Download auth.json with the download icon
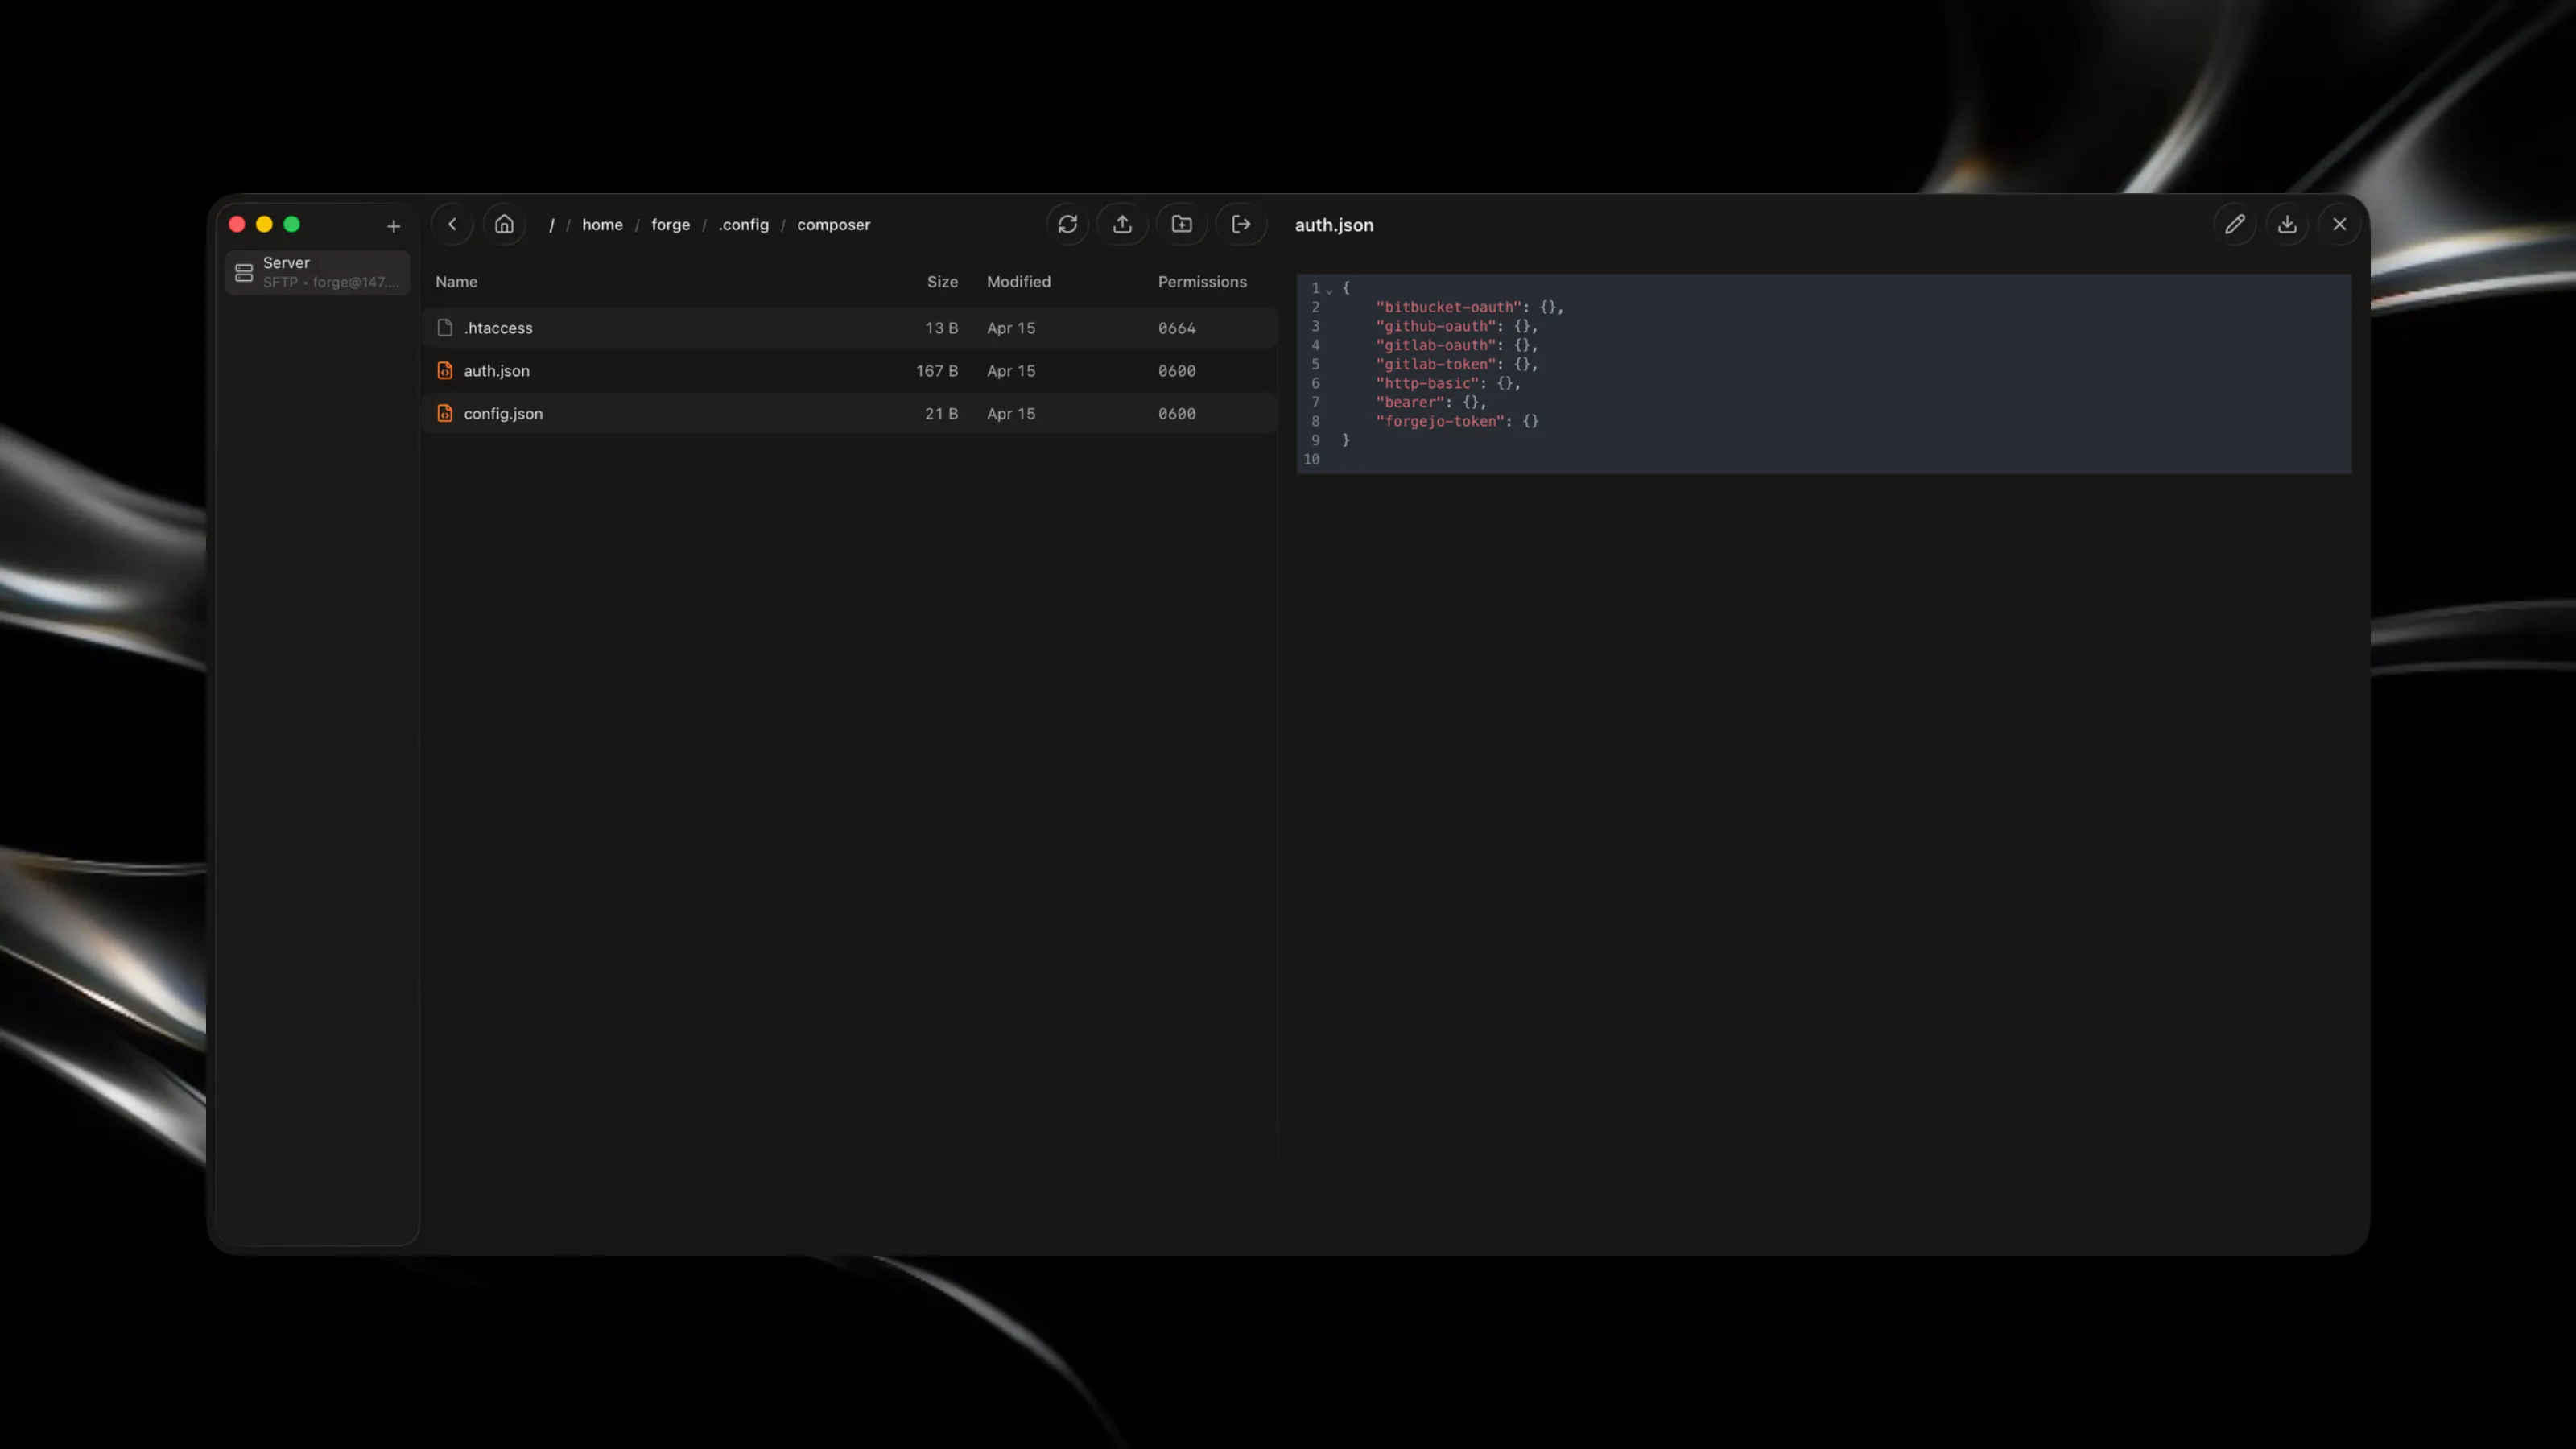 pos(2287,224)
